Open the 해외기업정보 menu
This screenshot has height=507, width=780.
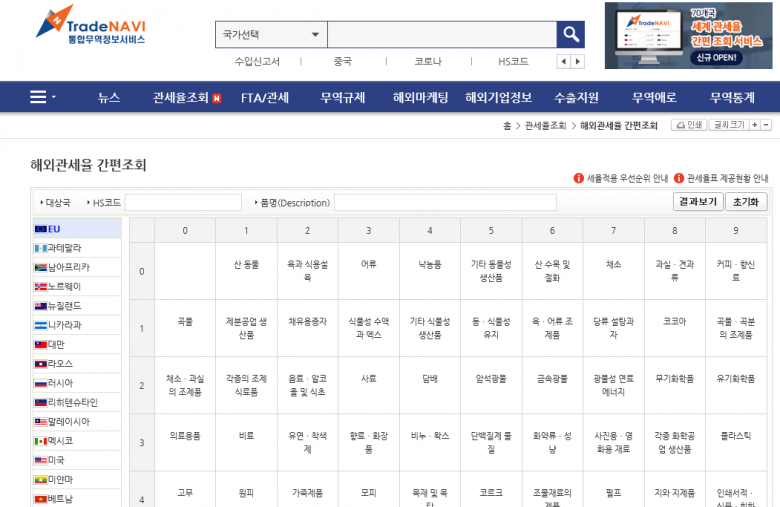tap(498, 98)
